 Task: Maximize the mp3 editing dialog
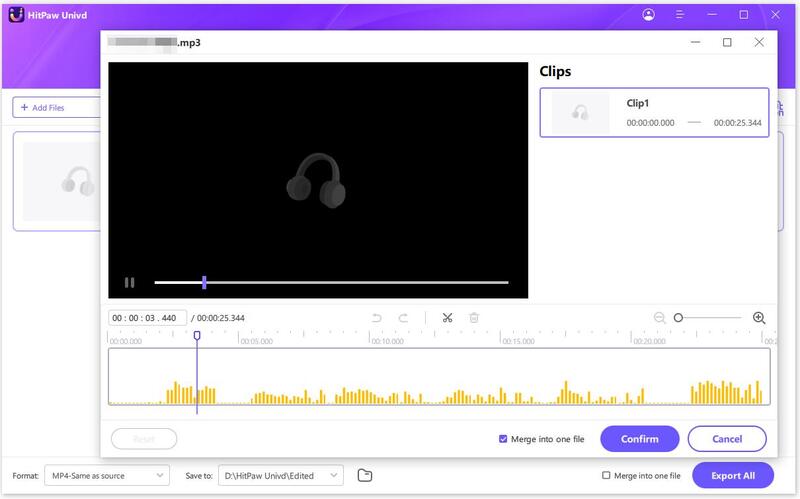pos(727,42)
